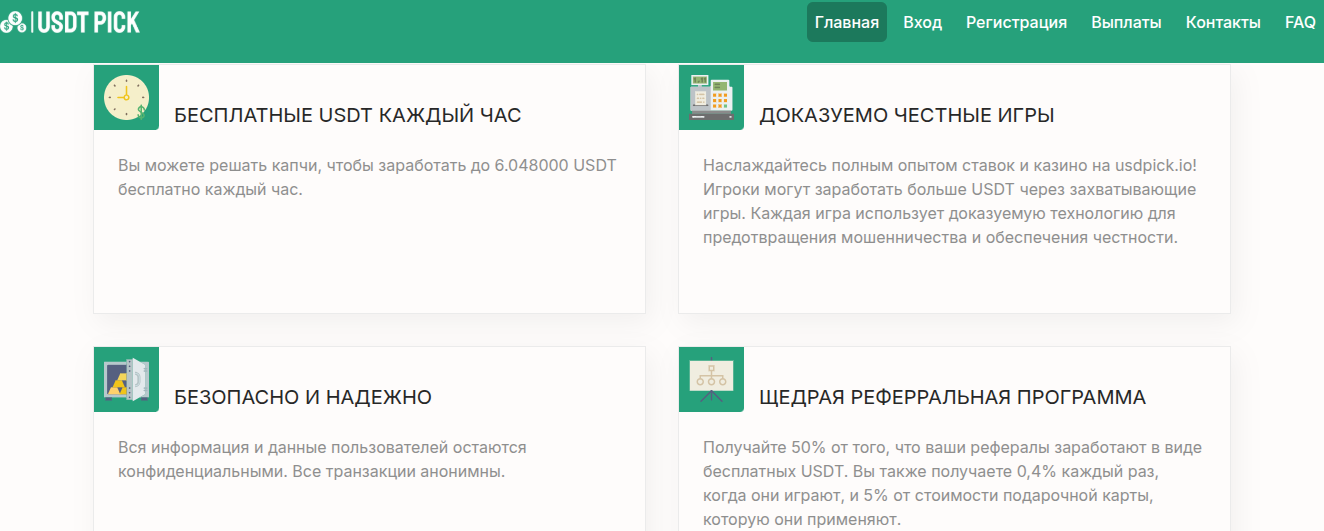
Task: Click the referral chart presentation icon
Action: 711,379
